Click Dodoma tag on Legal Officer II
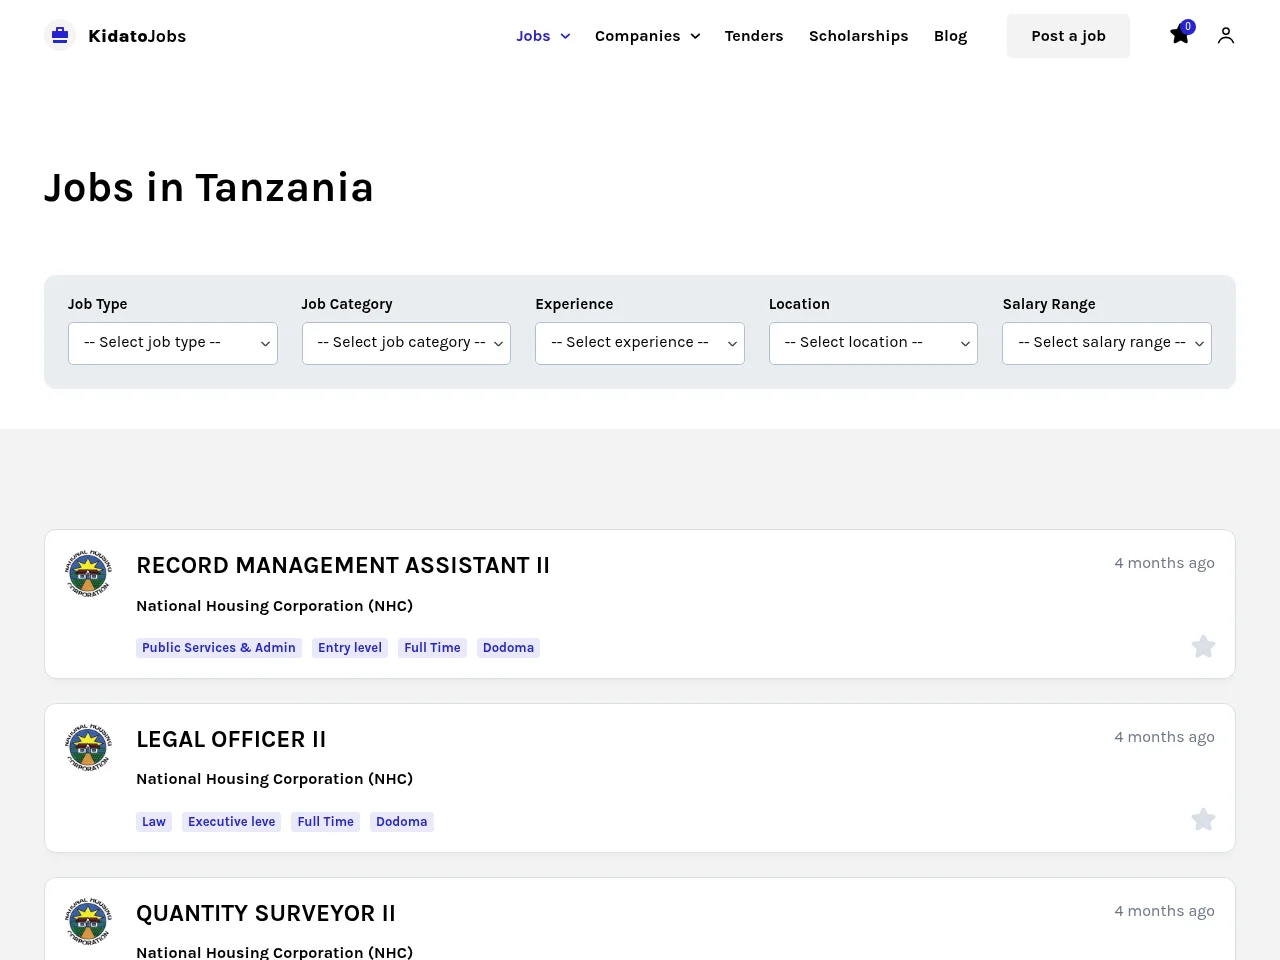The height and width of the screenshot is (960, 1280). [x=402, y=822]
